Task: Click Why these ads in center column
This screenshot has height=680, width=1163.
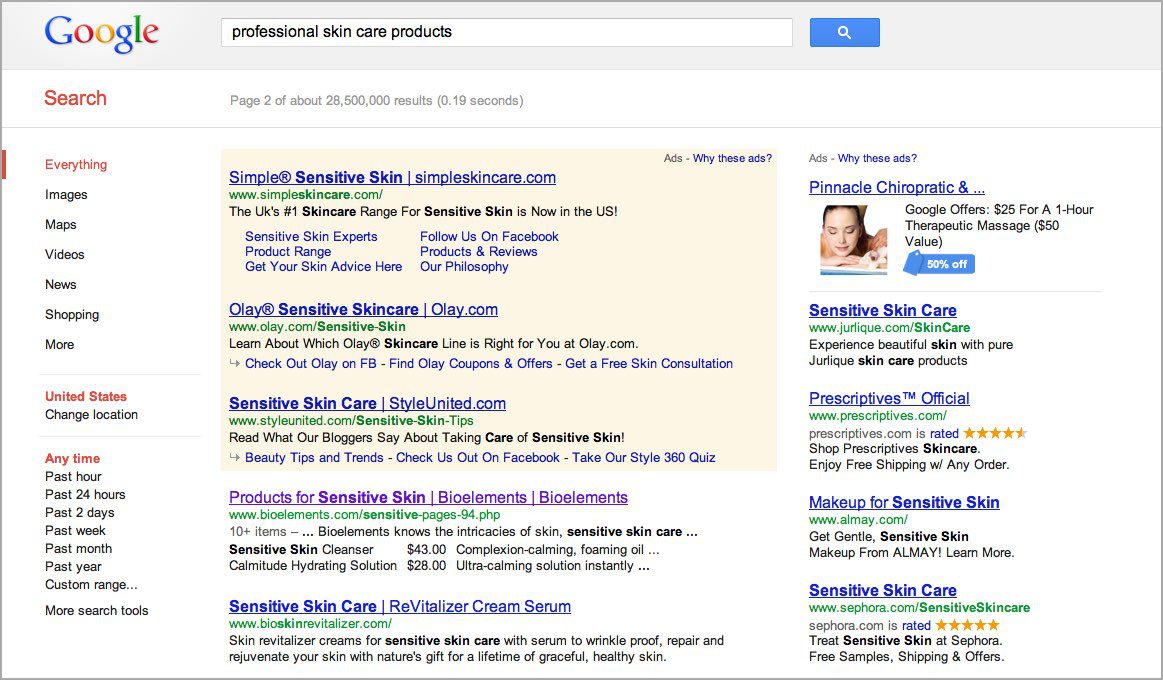Action: [732, 158]
